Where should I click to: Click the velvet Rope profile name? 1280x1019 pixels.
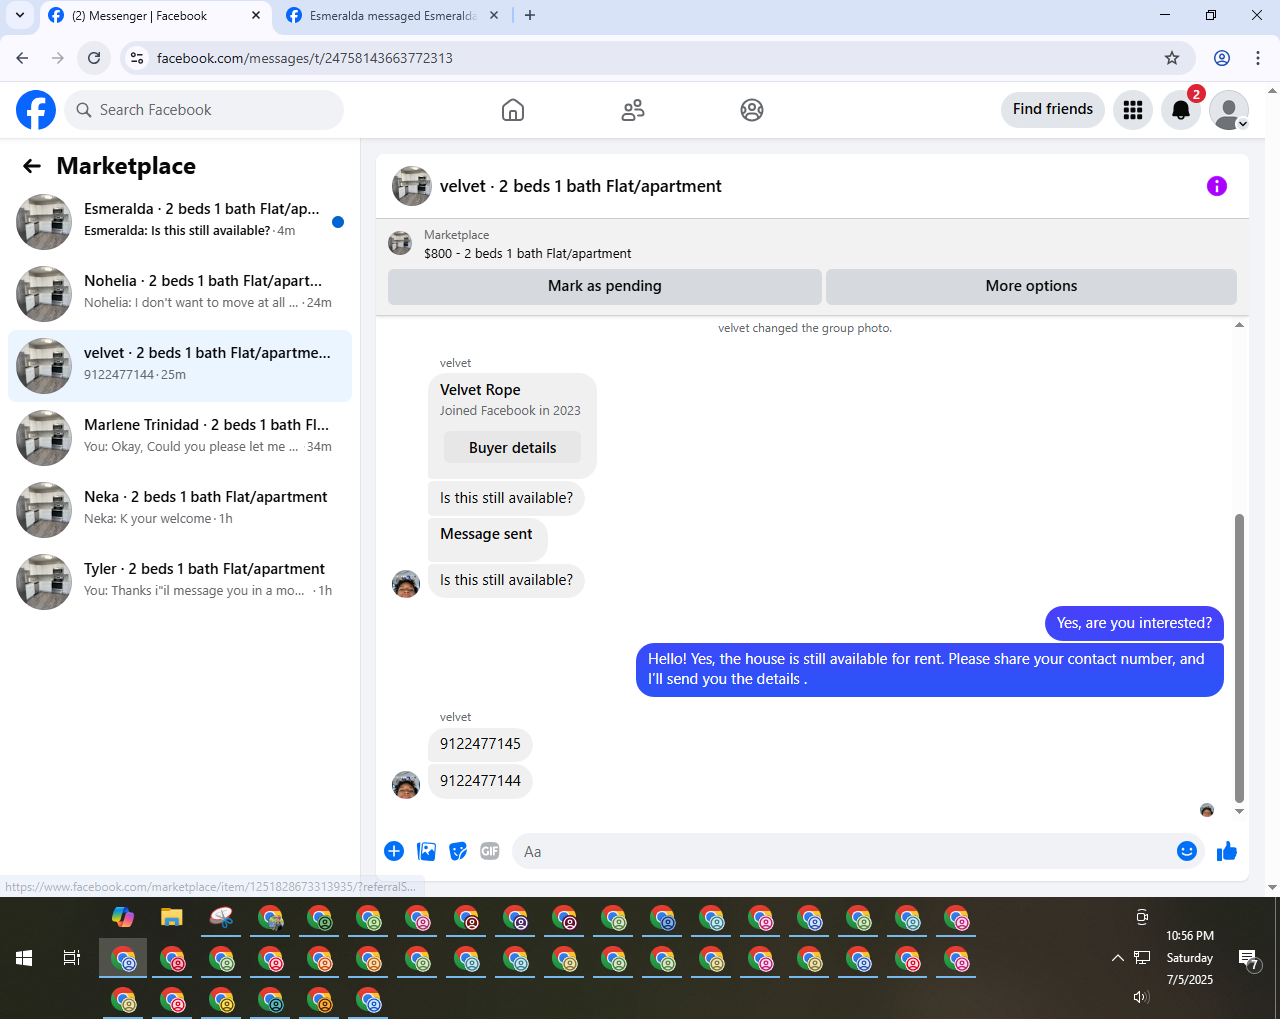[480, 390]
